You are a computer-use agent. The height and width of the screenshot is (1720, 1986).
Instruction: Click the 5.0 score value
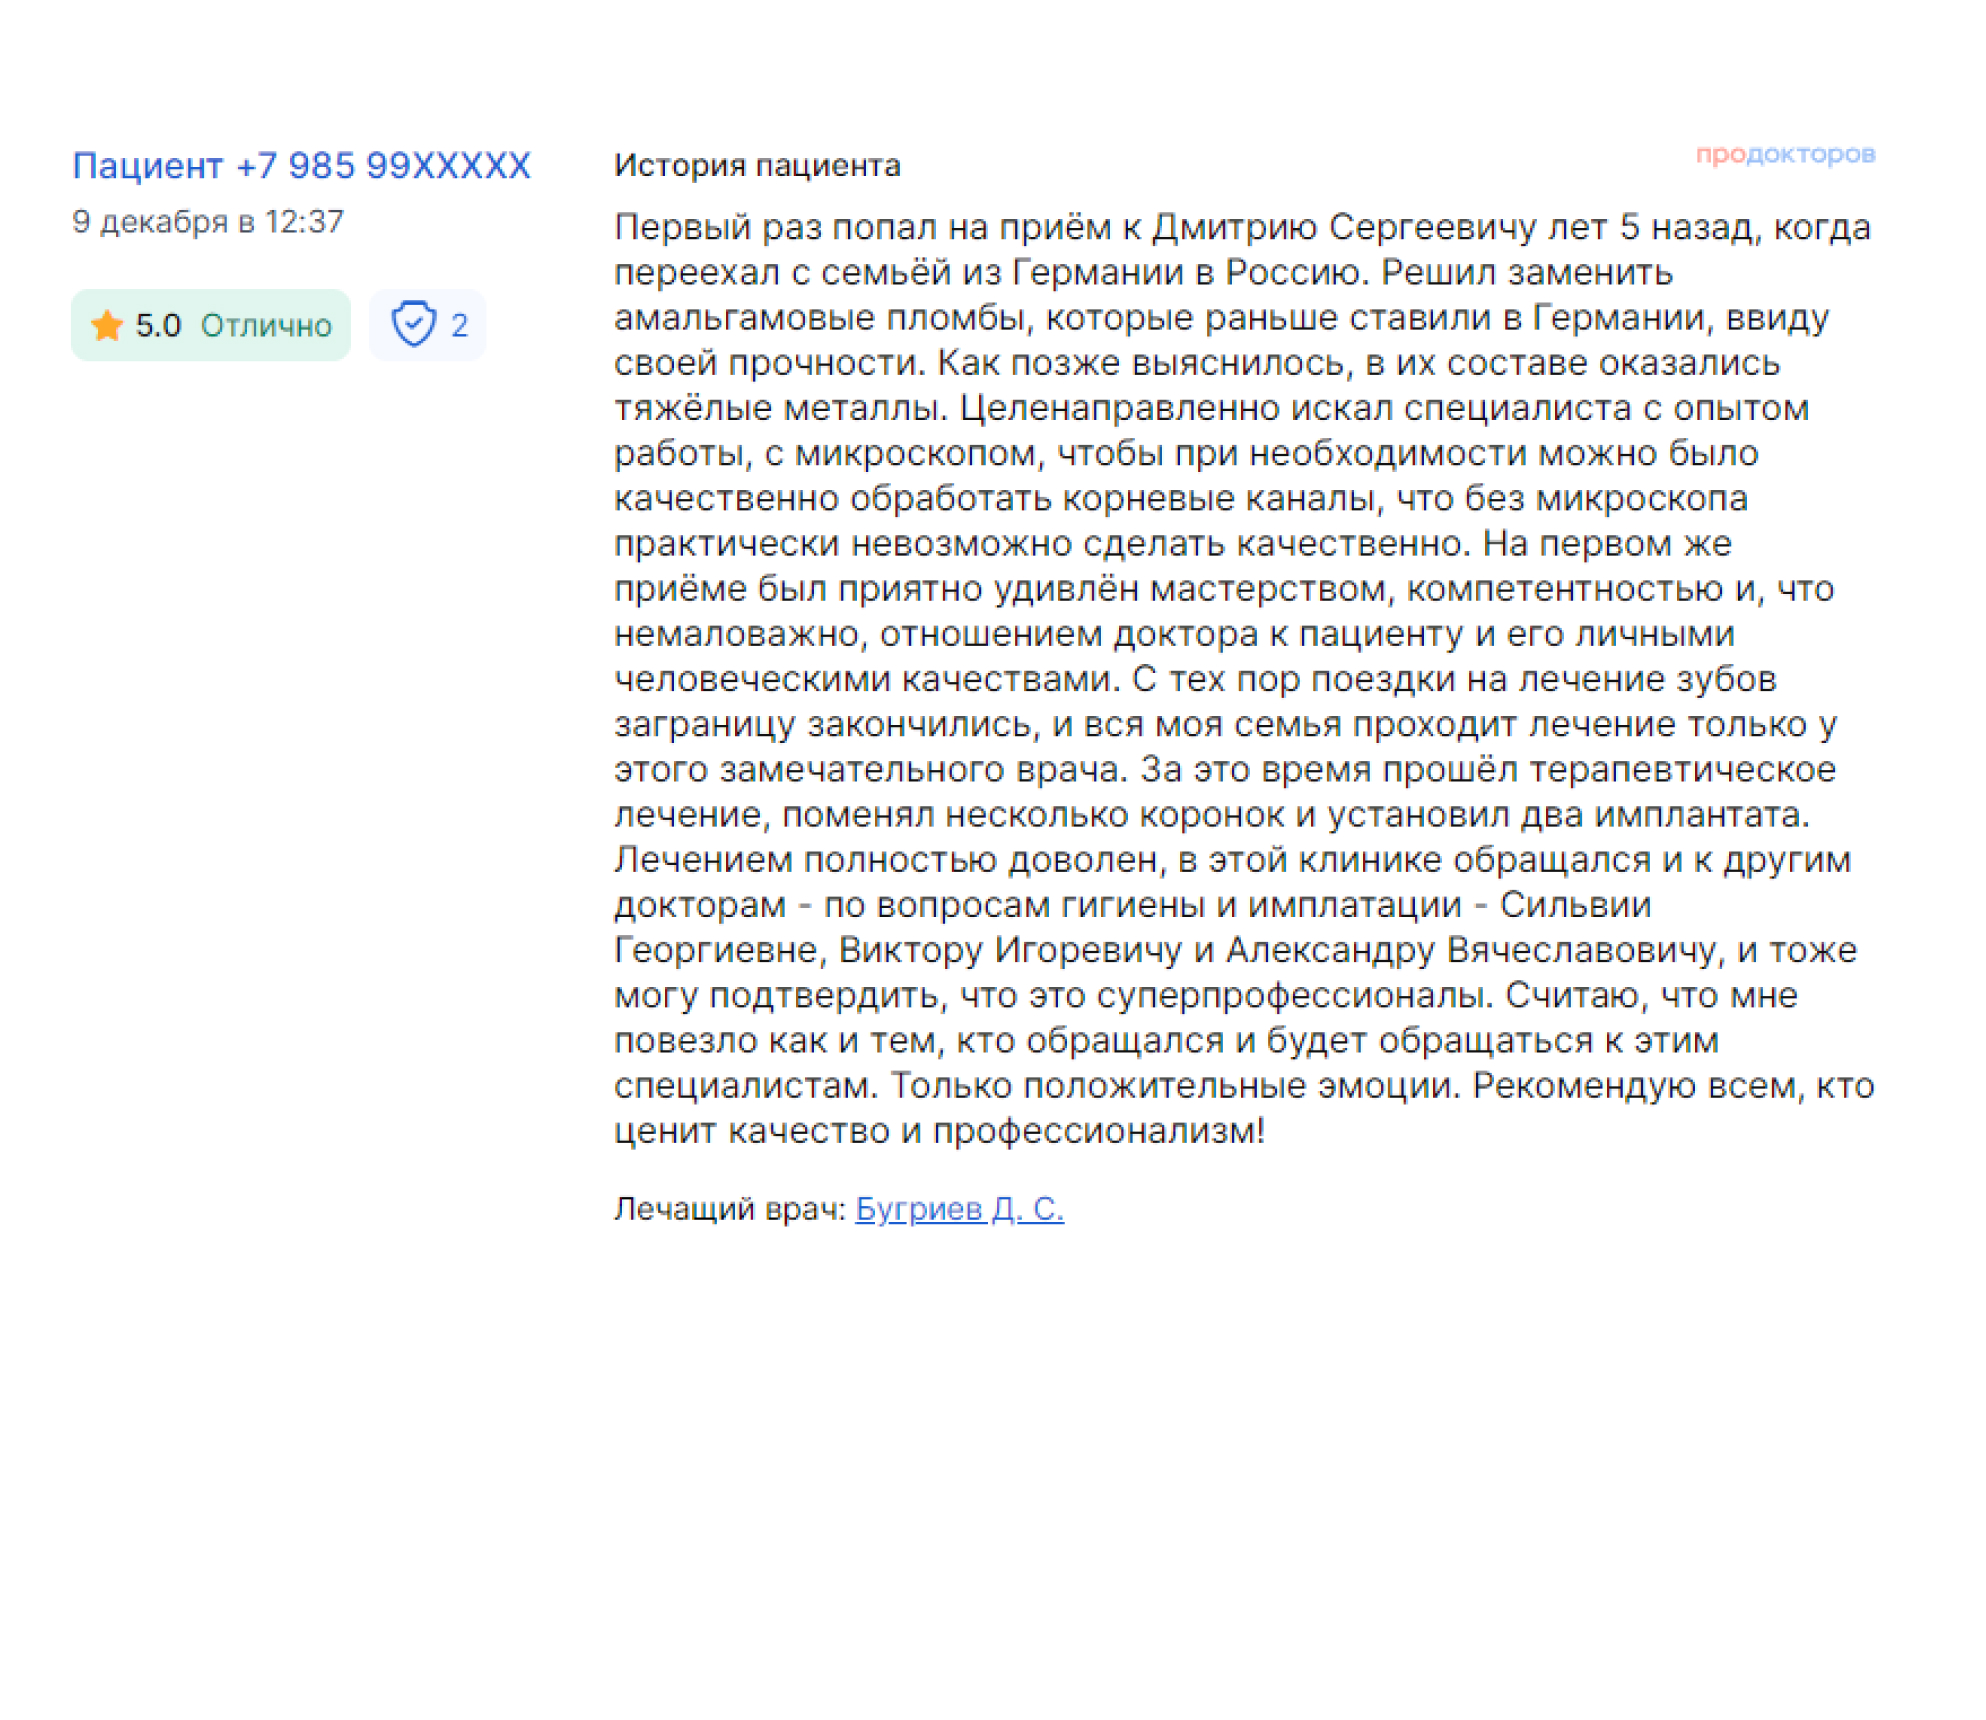[x=158, y=325]
